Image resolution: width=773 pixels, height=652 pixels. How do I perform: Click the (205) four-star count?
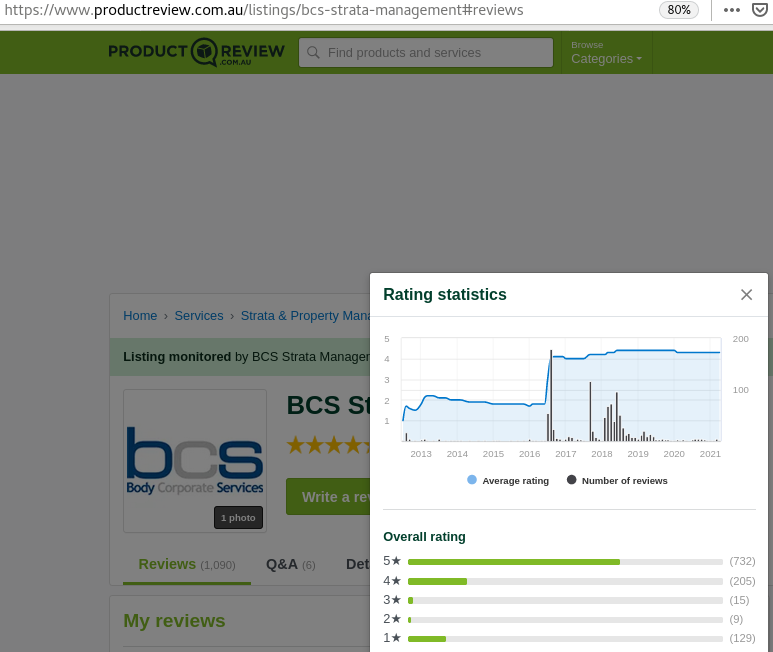(x=742, y=581)
